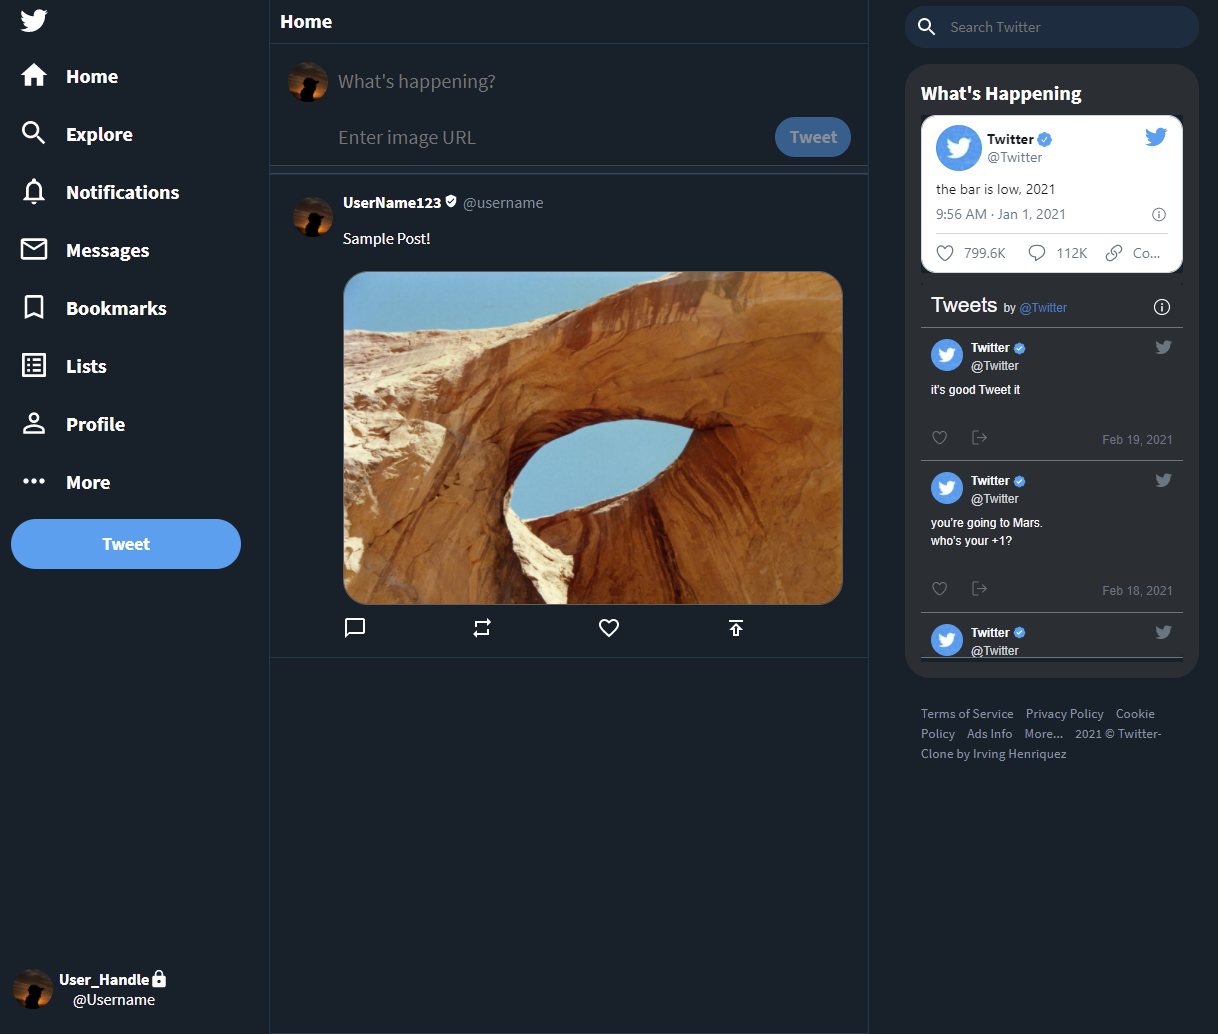This screenshot has height=1034, width=1218.
Task: Open the Privacy Policy link
Action: [1064, 713]
